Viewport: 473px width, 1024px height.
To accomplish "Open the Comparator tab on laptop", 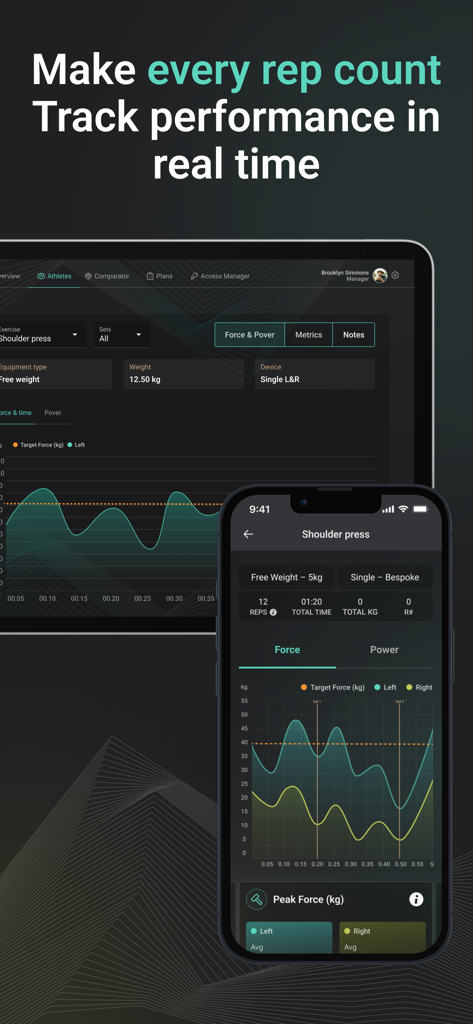I will (107, 276).
